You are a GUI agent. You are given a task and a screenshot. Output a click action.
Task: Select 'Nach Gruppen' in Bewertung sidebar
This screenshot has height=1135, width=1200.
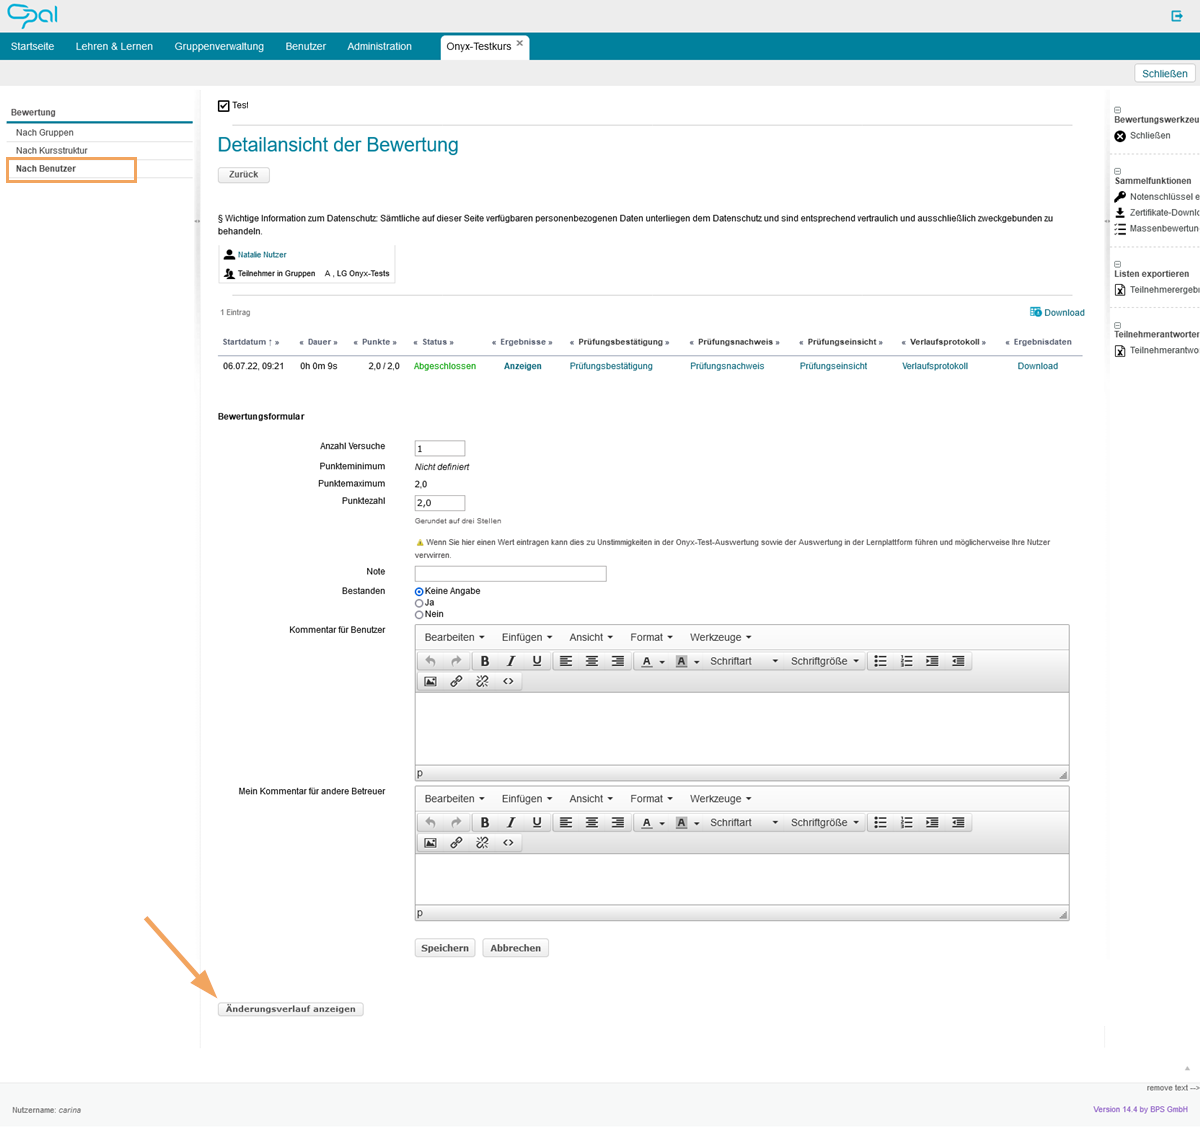(x=45, y=133)
